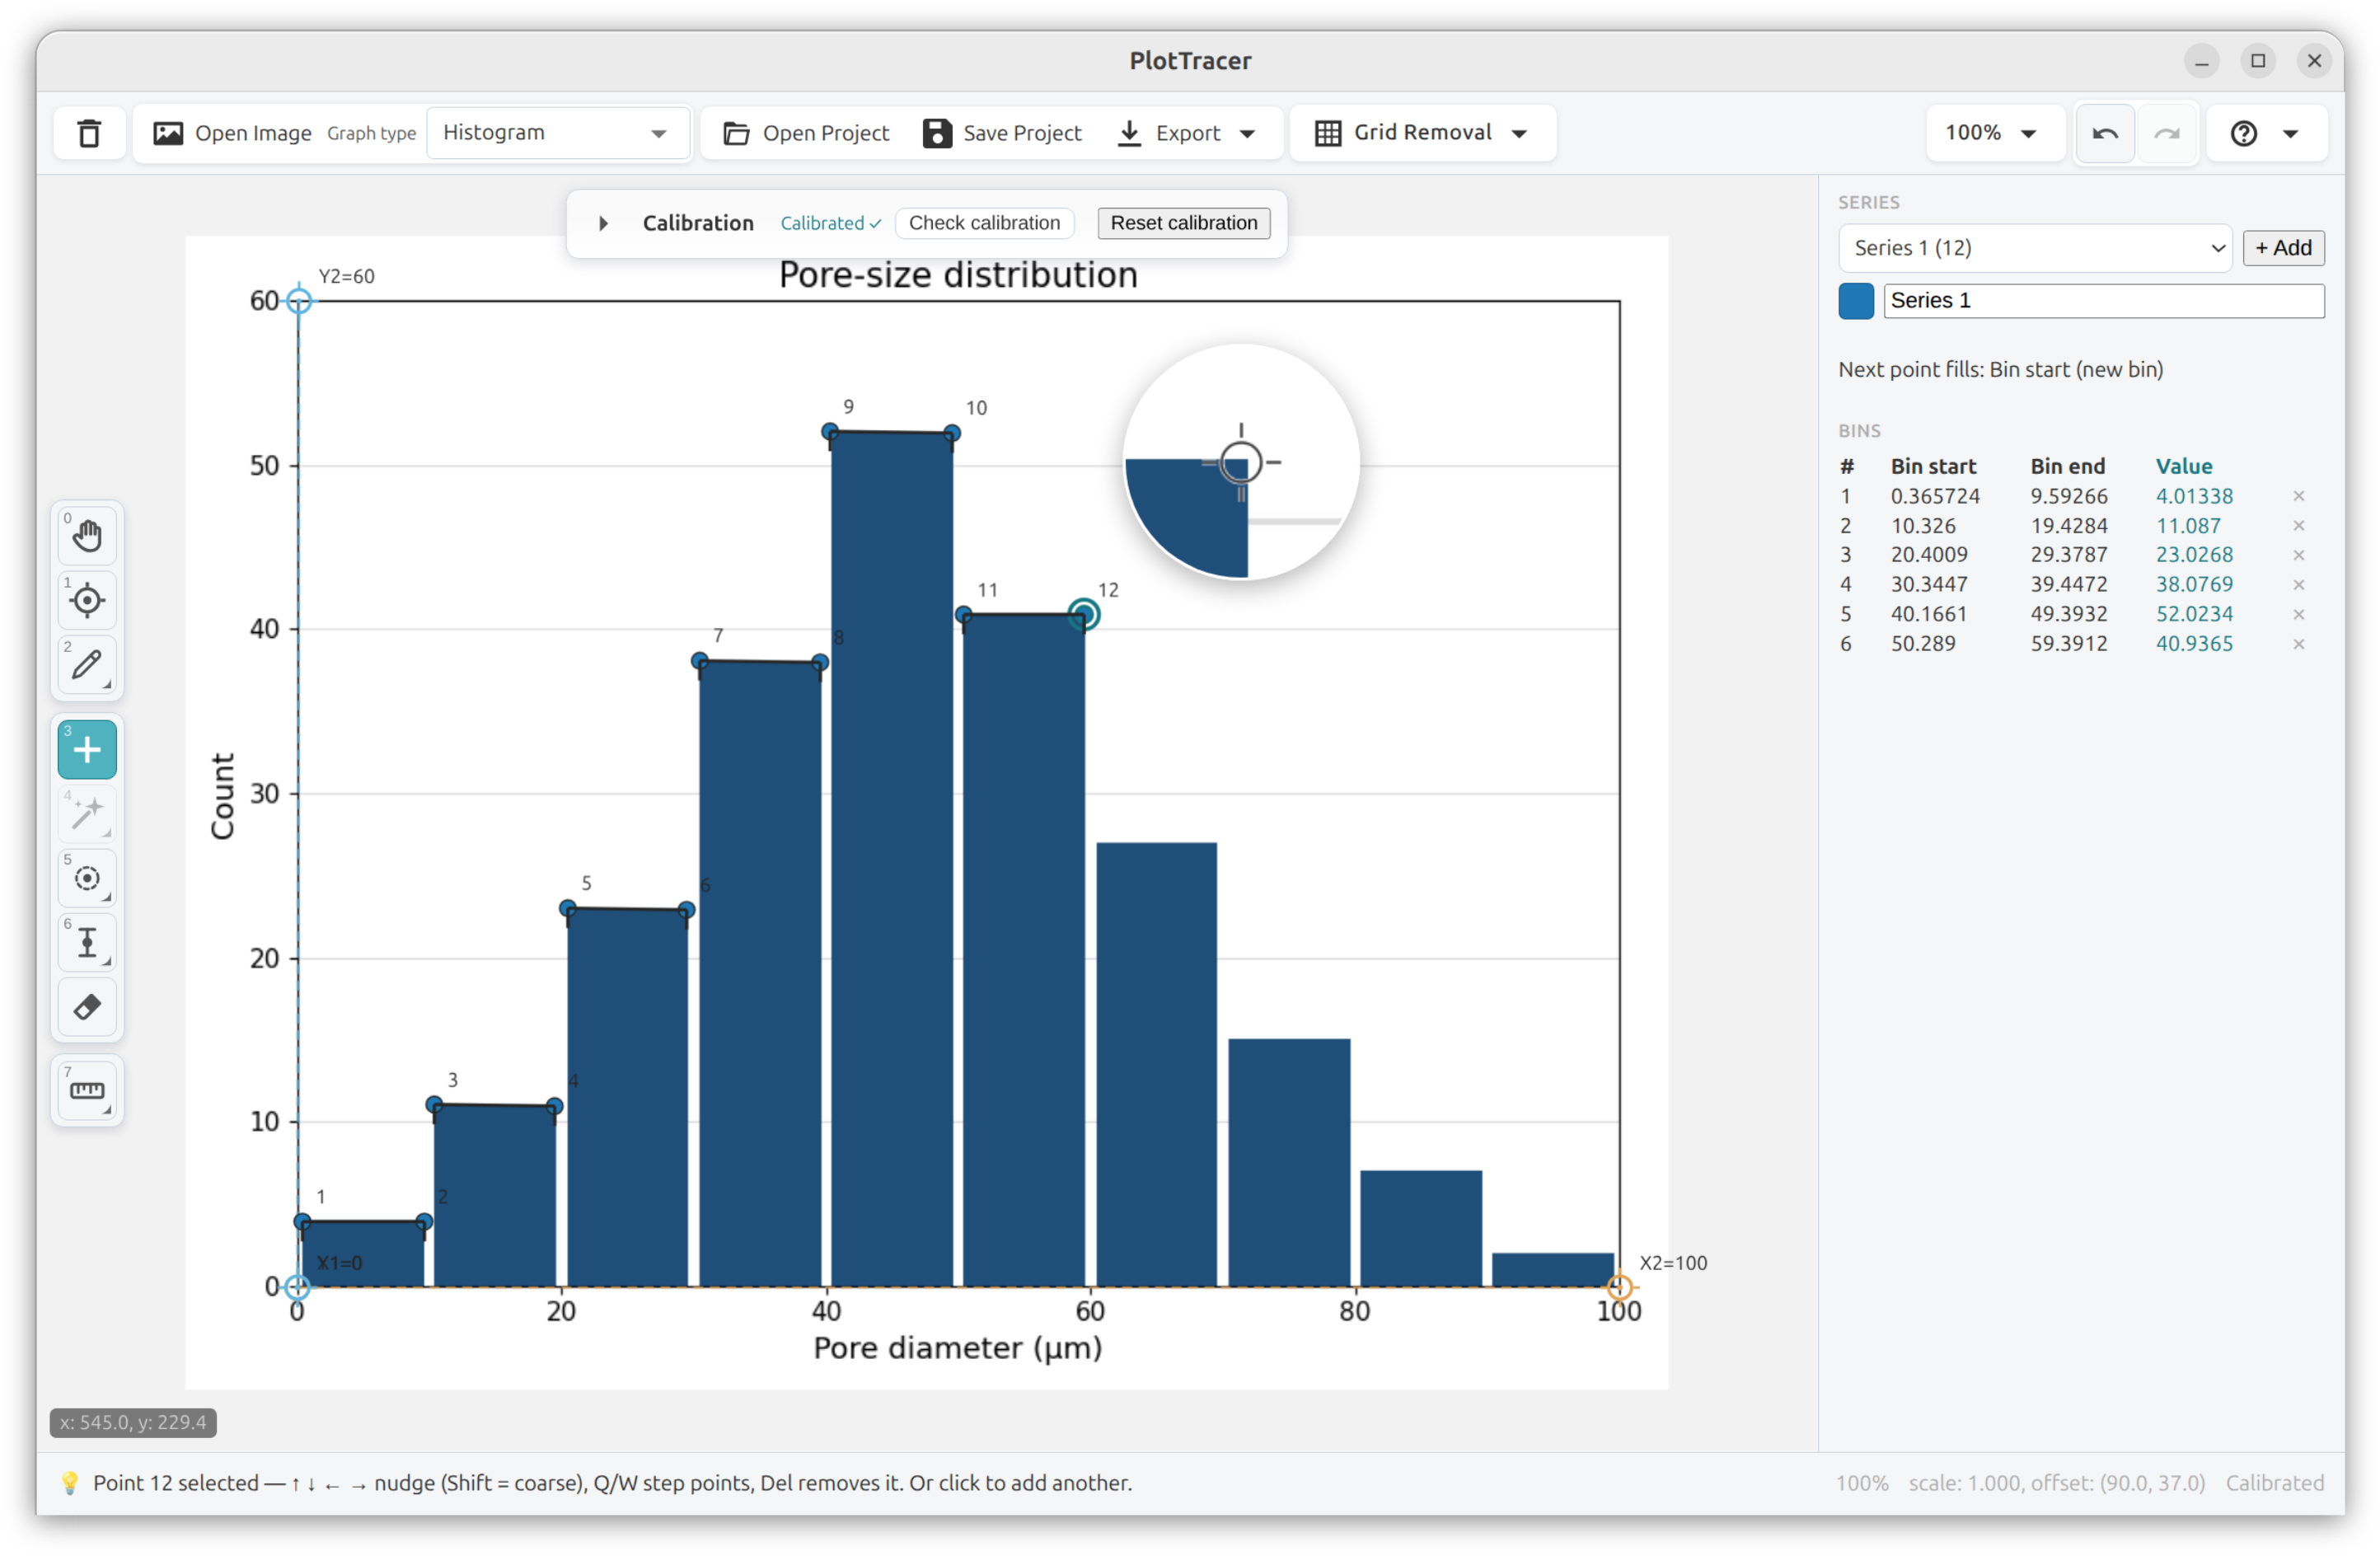Click the undo arrow icon
Viewport: 2380px width, 1556px height.
[2104, 133]
